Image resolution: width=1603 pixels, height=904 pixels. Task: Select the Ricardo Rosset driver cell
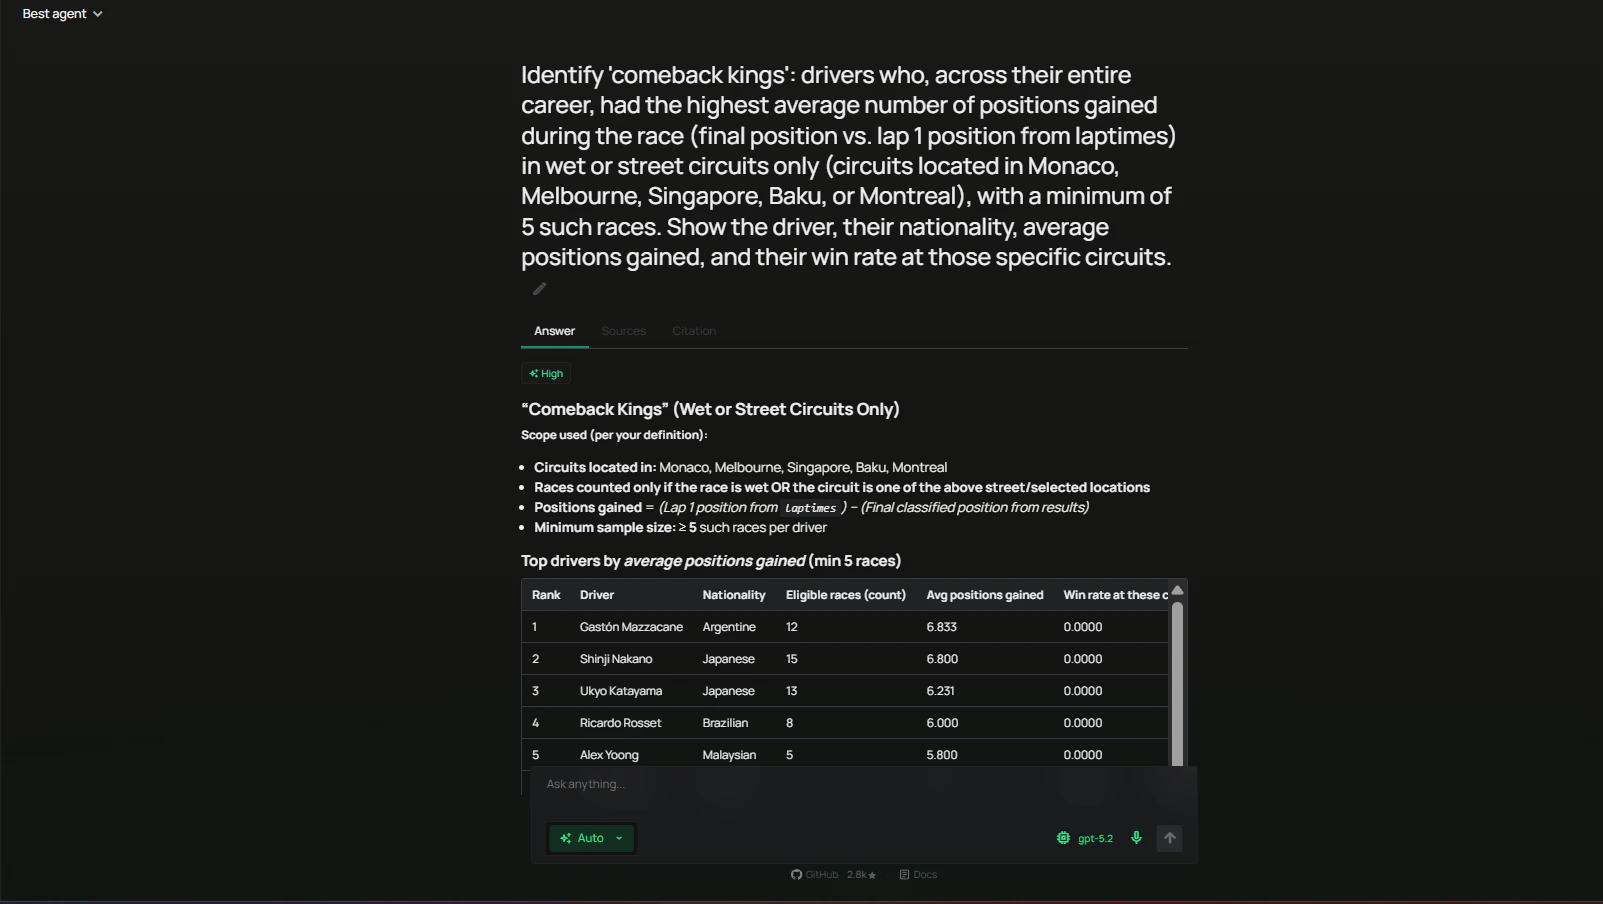pos(621,723)
